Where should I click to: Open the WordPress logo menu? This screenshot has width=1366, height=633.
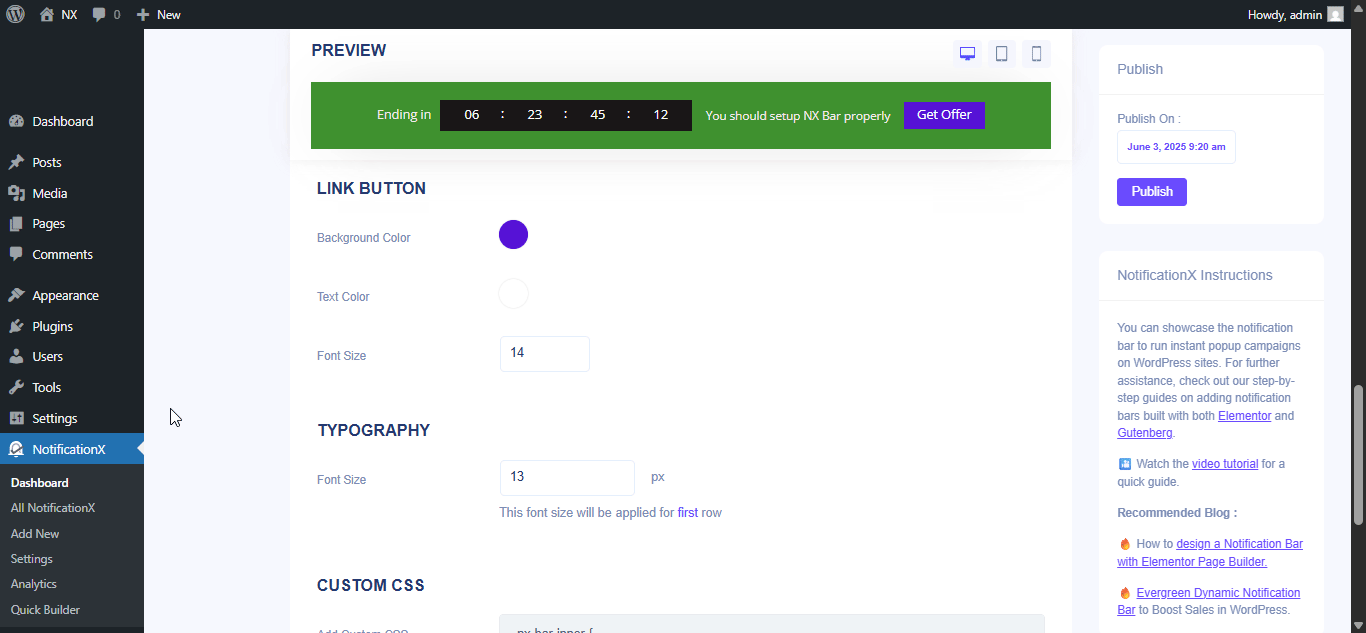tap(15, 14)
